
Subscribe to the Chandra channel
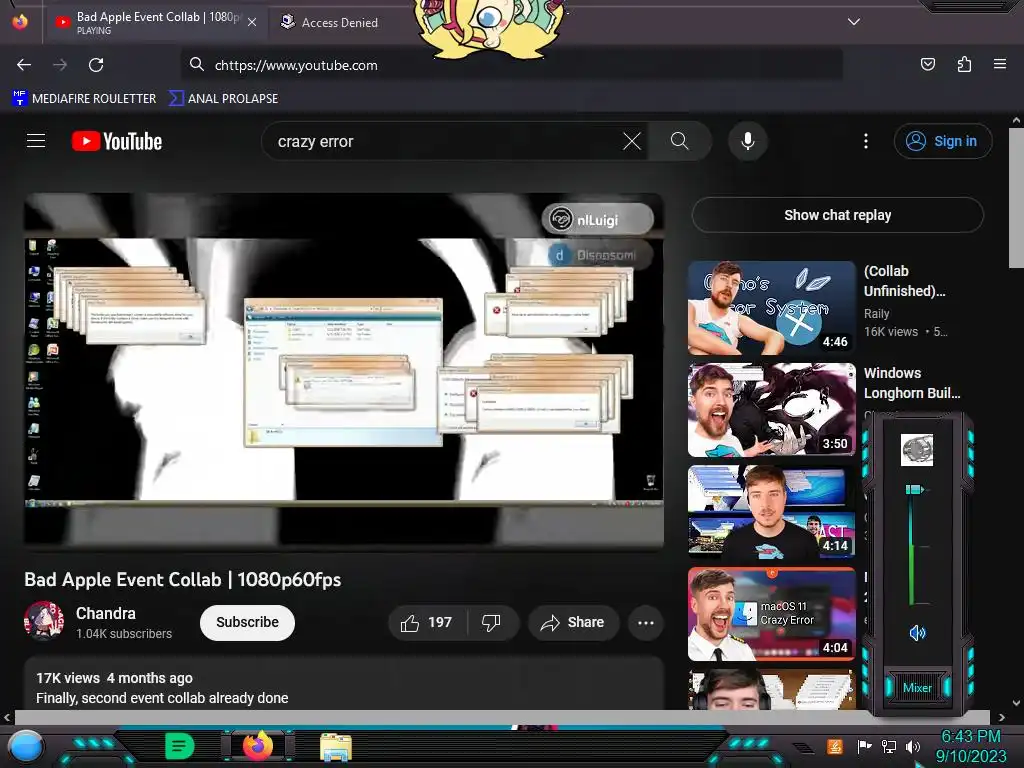(x=248, y=622)
